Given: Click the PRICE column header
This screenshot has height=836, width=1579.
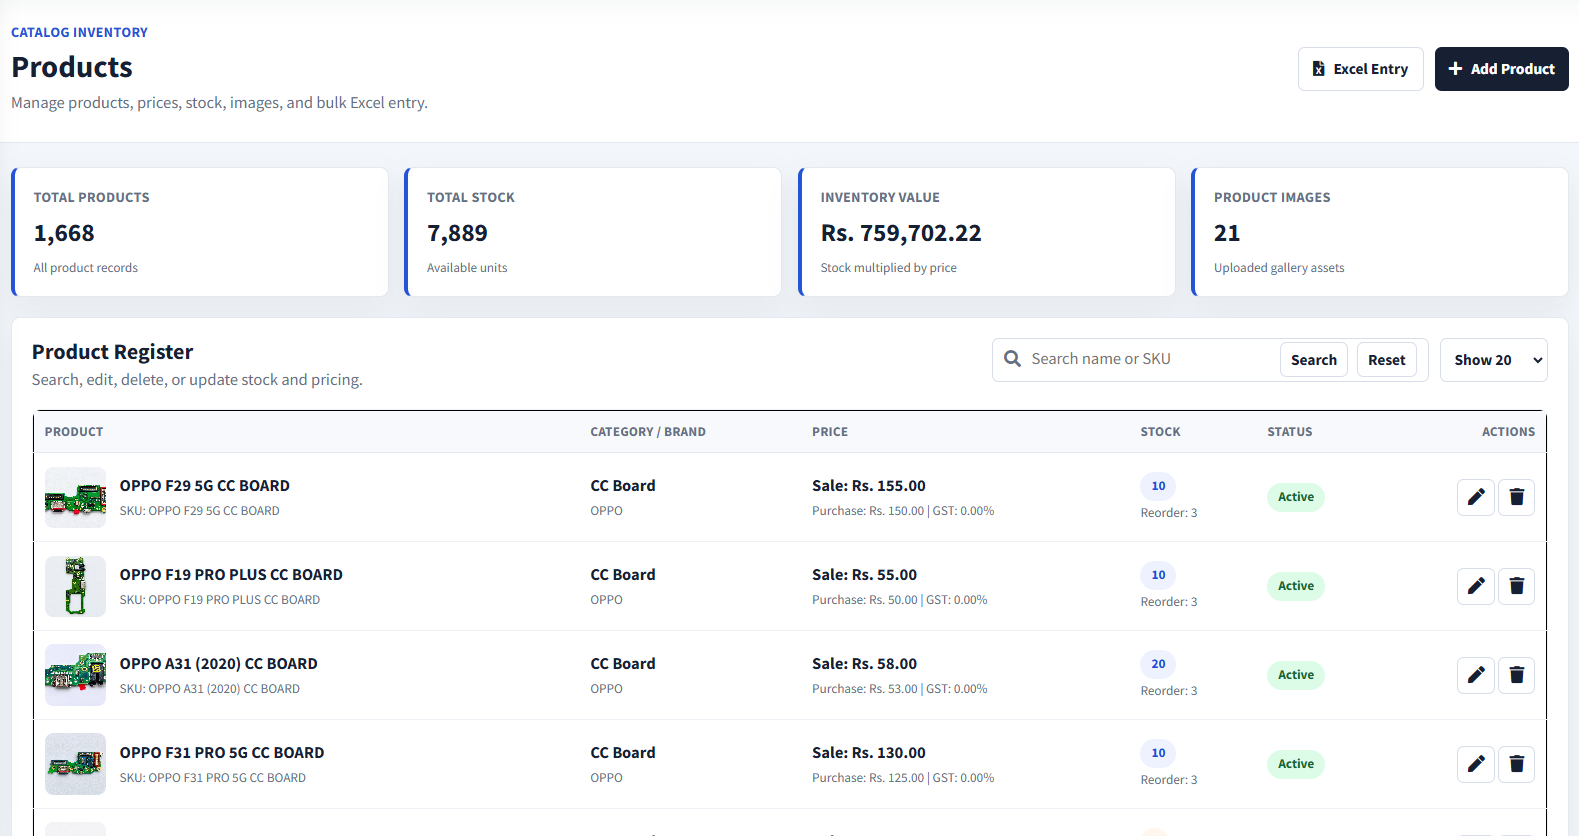Looking at the screenshot, I should 830,432.
